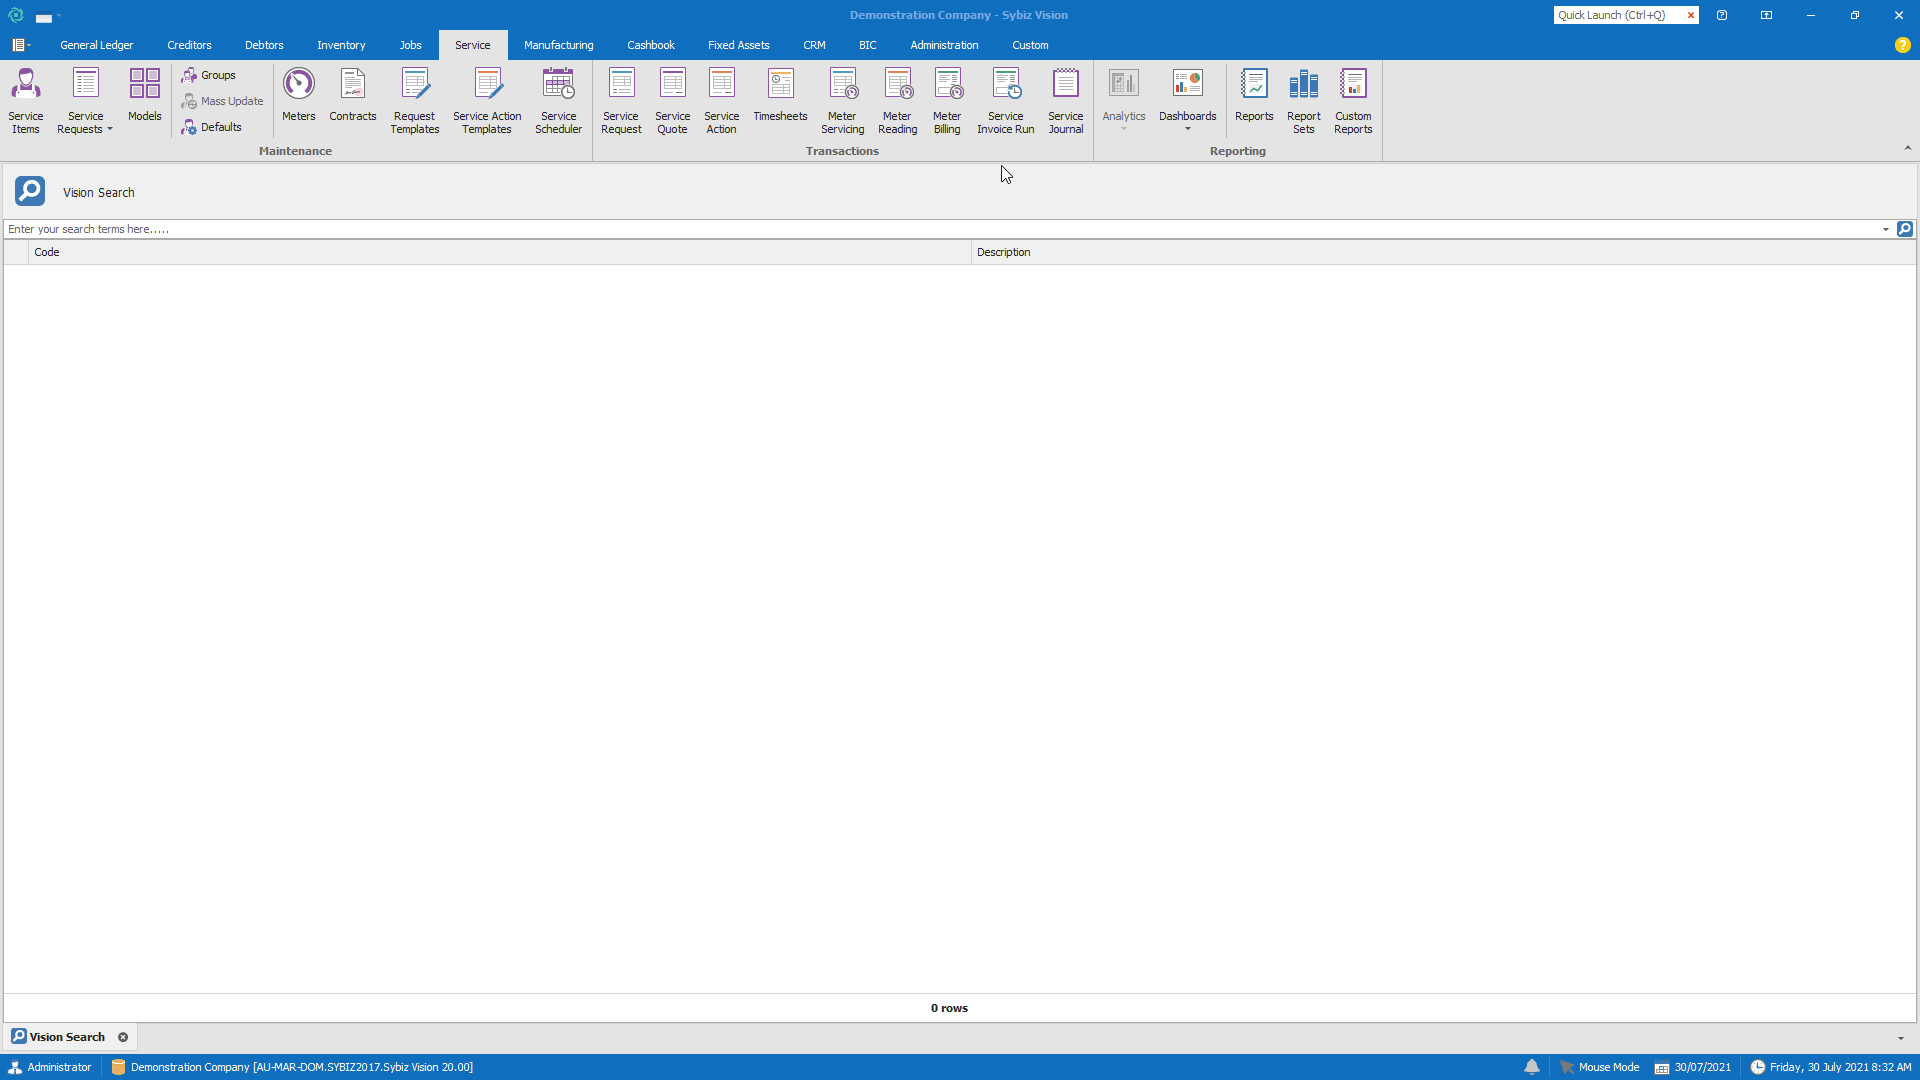Open the Groups maintenance button
The width and height of the screenshot is (1920, 1080).
(x=210, y=75)
